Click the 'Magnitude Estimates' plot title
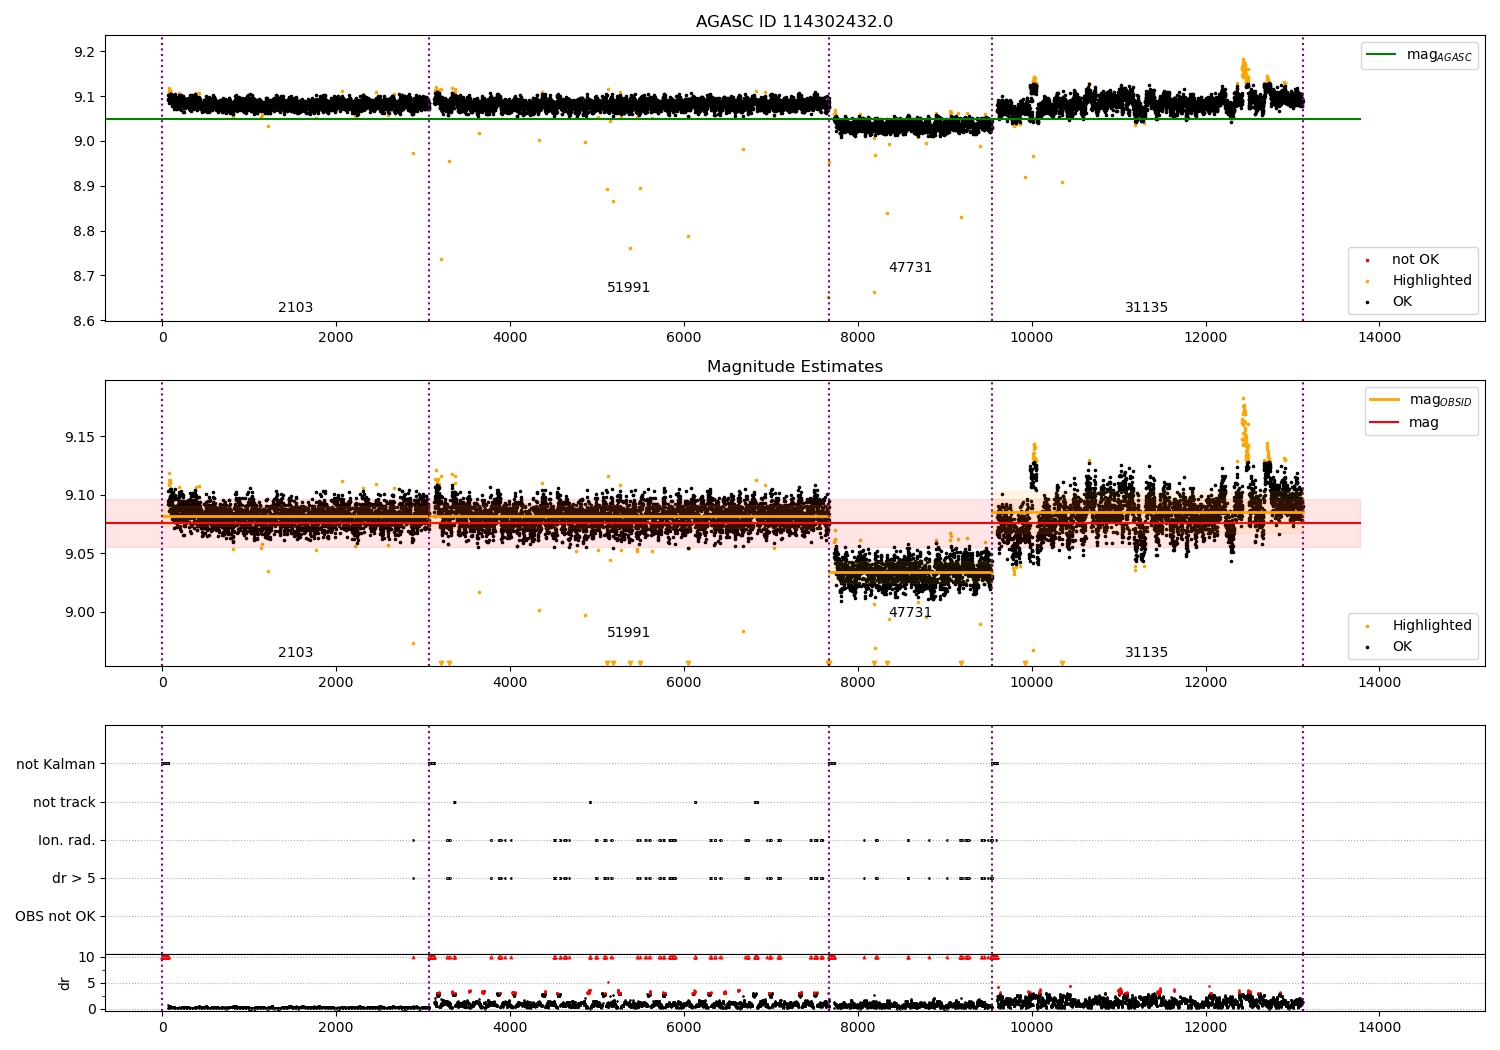The image size is (1500, 1050). (794, 367)
